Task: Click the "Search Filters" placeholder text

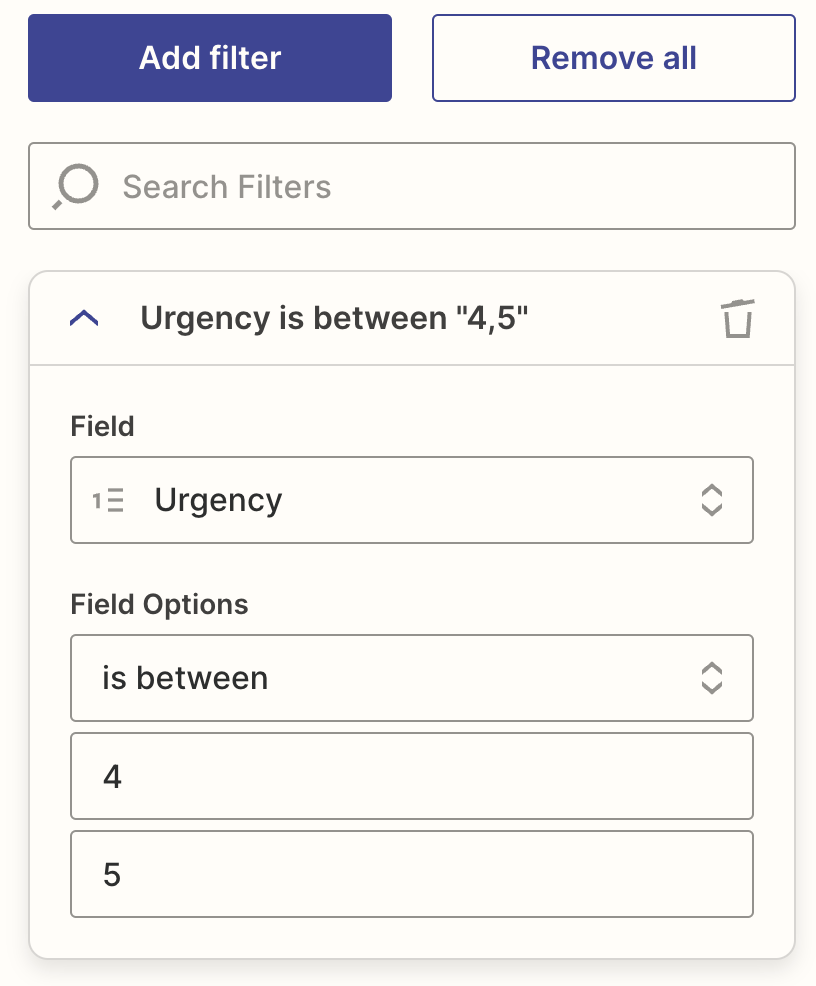Action: pyautogui.click(x=226, y=187)
